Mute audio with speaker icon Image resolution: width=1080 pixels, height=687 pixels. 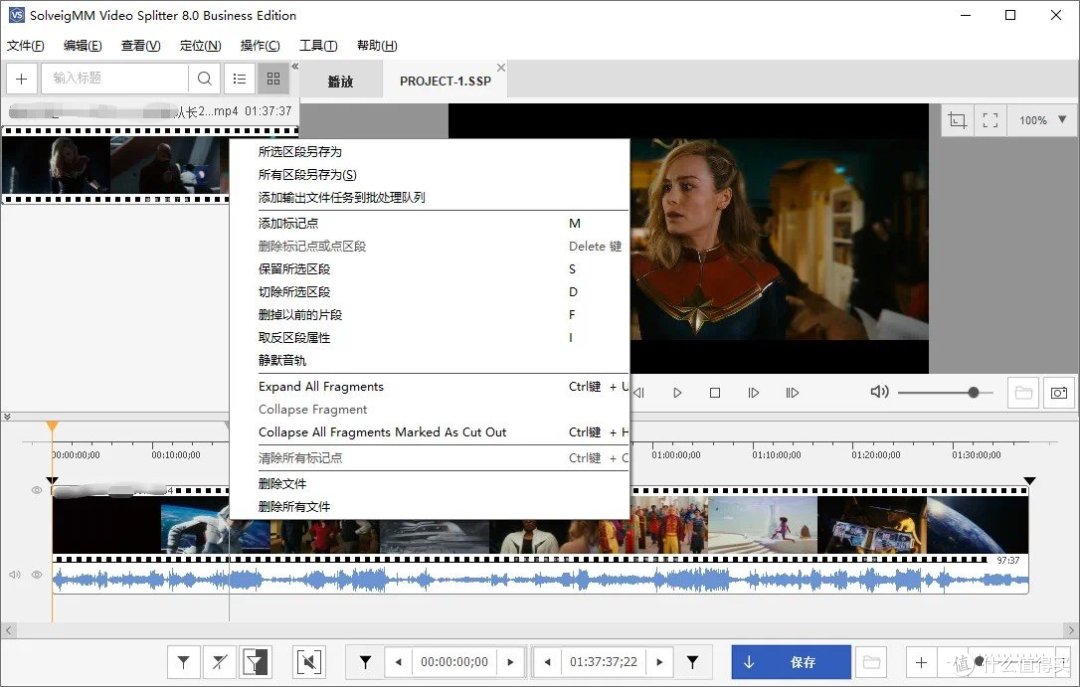tap(879, 392)
